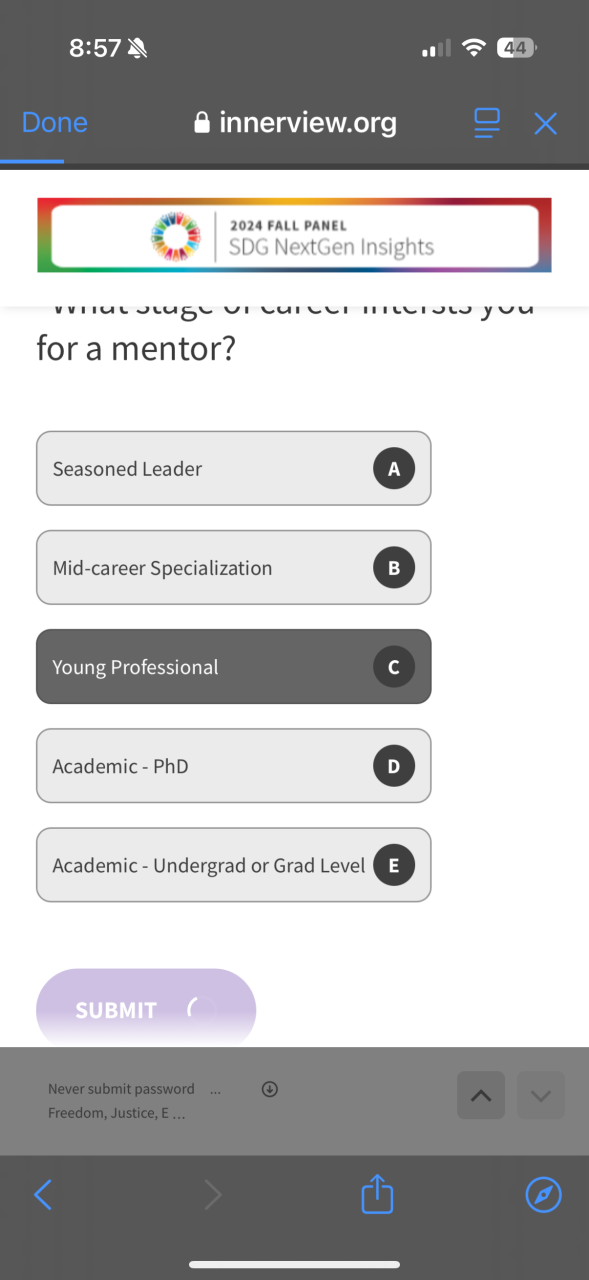Screen dimensions: 589x1280
Task: Select the Seasoned Leader option
Action: pyautogui.click(x=234, y=468)
